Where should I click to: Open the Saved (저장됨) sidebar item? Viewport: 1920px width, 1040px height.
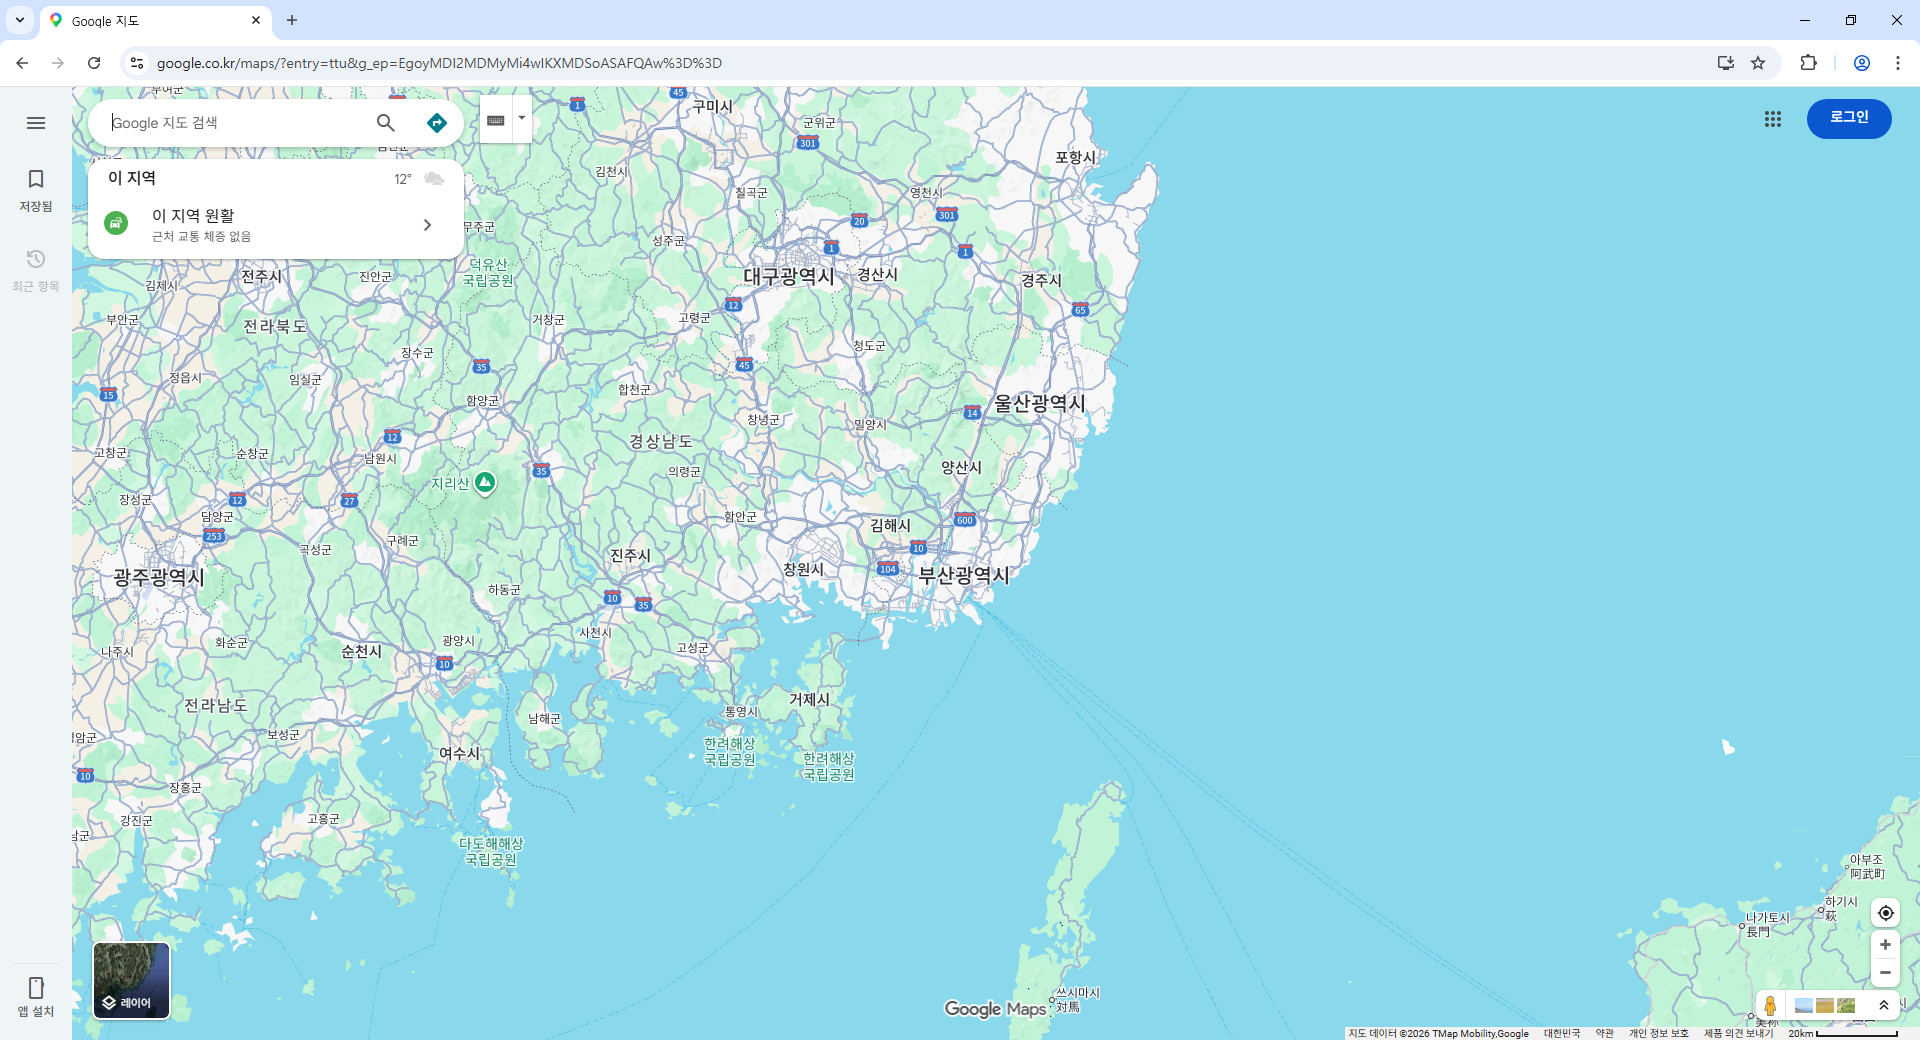coord(36,190)
